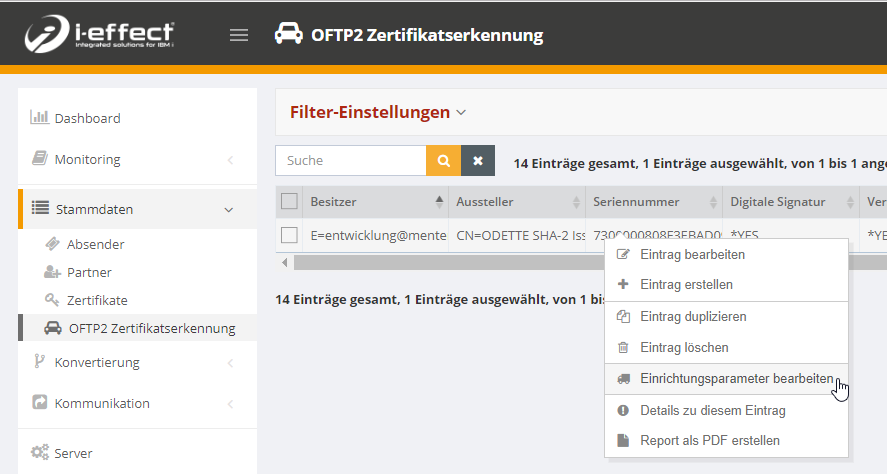887x474 pixels.
Task: Open the Absender sidebar entry
Action: pos(95,244)
